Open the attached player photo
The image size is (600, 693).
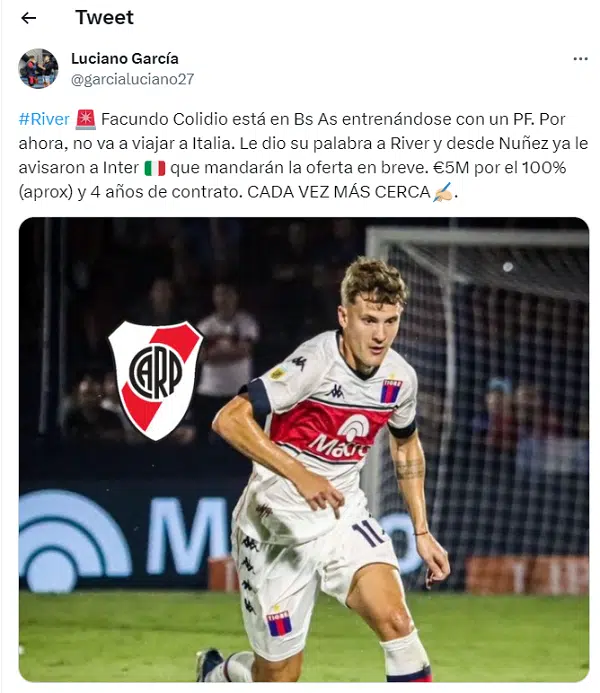[304, 449]
